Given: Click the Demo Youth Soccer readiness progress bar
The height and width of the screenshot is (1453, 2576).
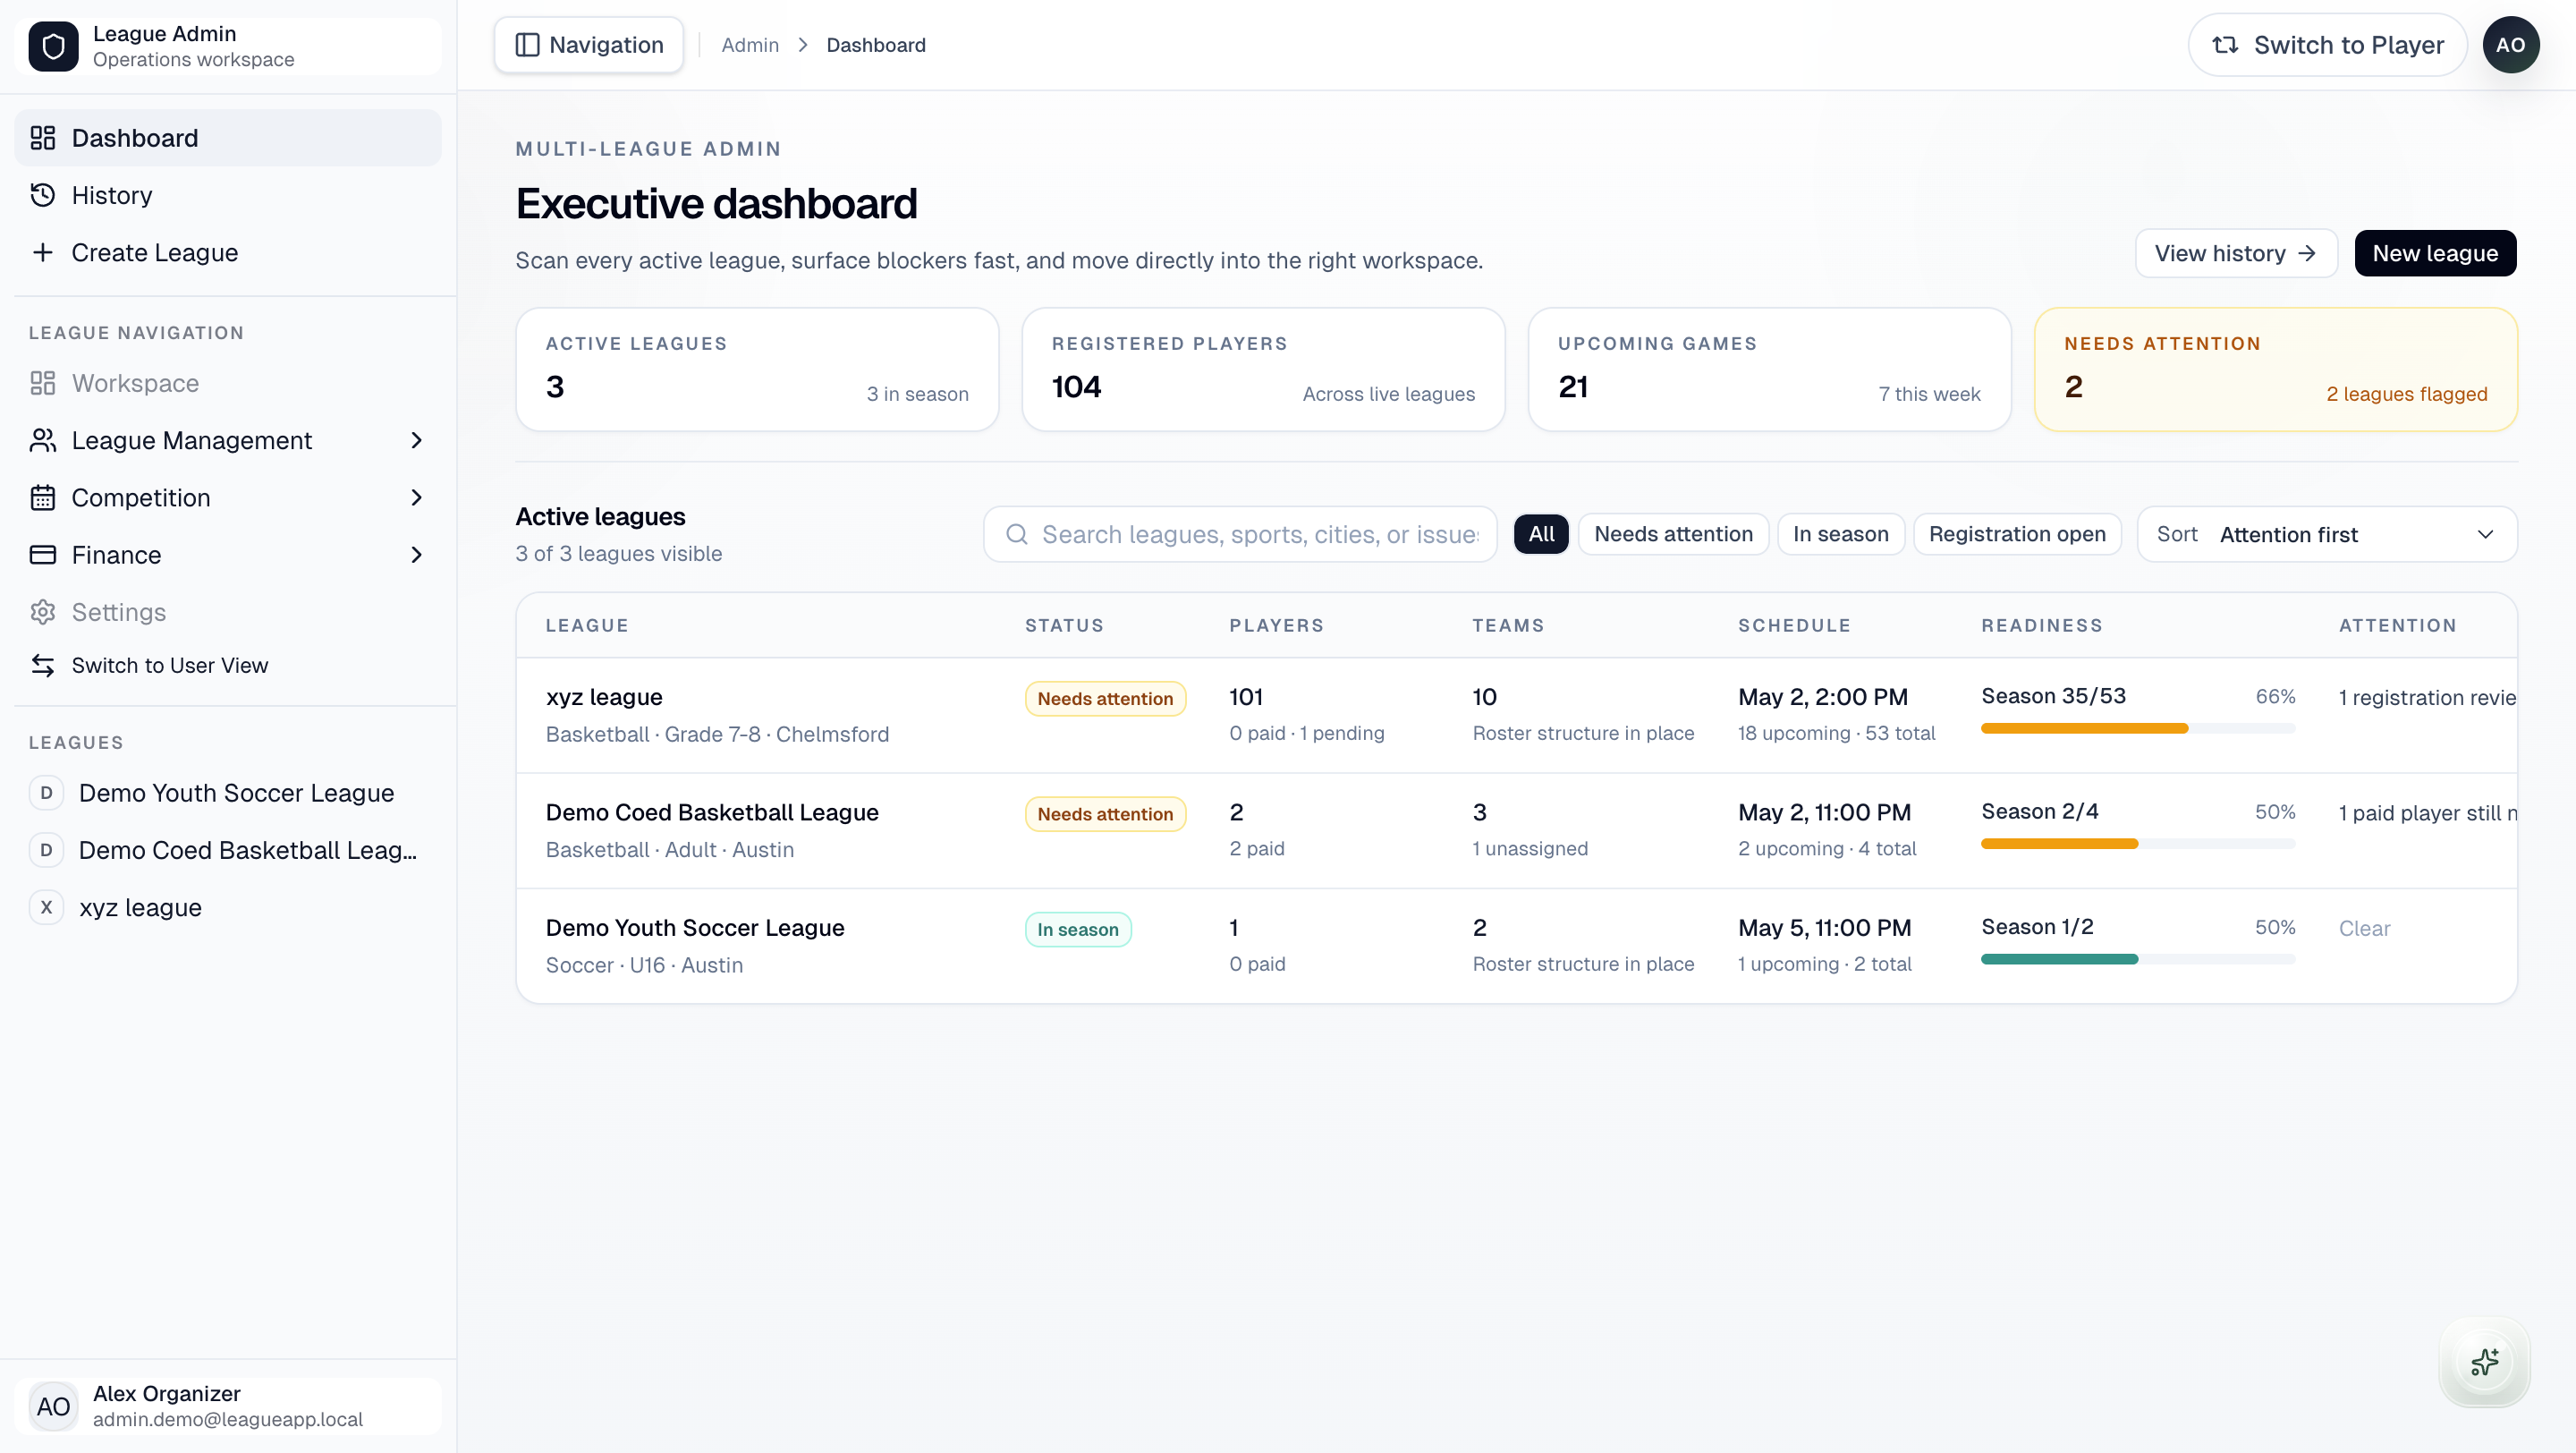Looking at the screenshot, I should coord(2138,959).
